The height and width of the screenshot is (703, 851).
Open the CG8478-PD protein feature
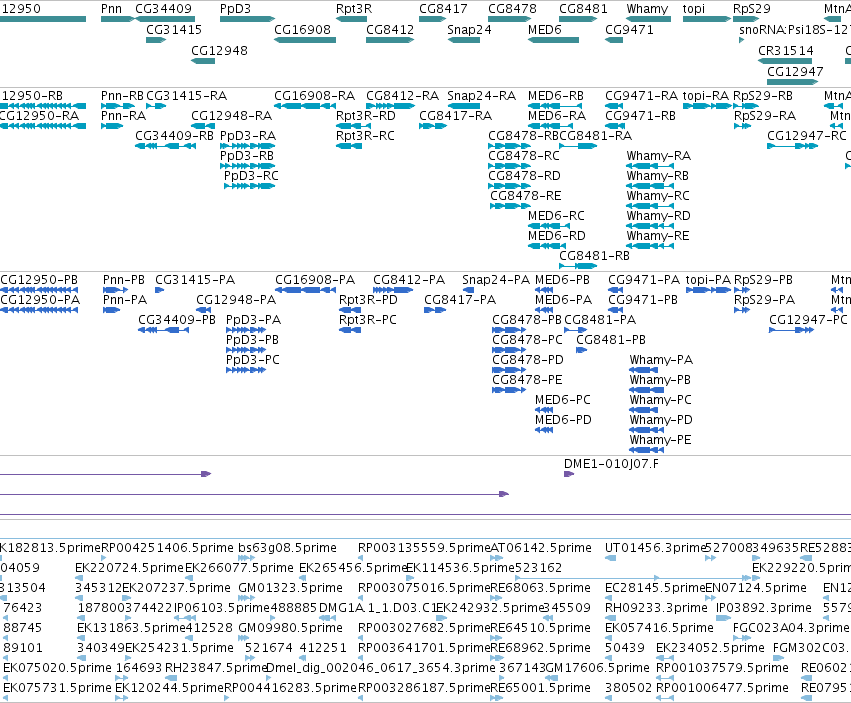coord(509,370)
